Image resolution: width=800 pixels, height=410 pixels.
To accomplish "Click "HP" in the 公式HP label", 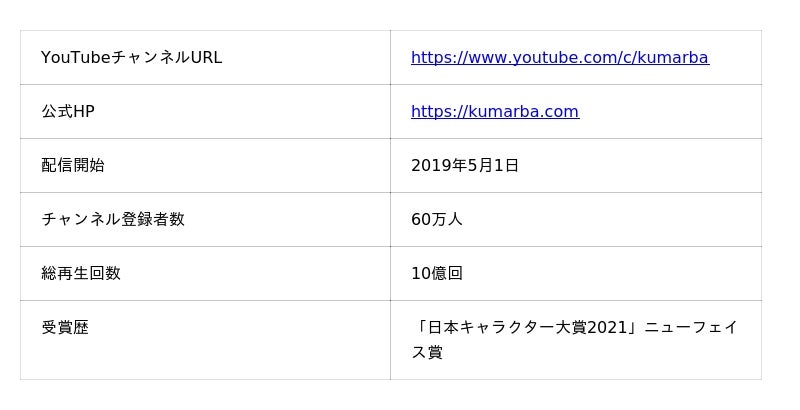I will pyautogui.click(x=84, y=111).
